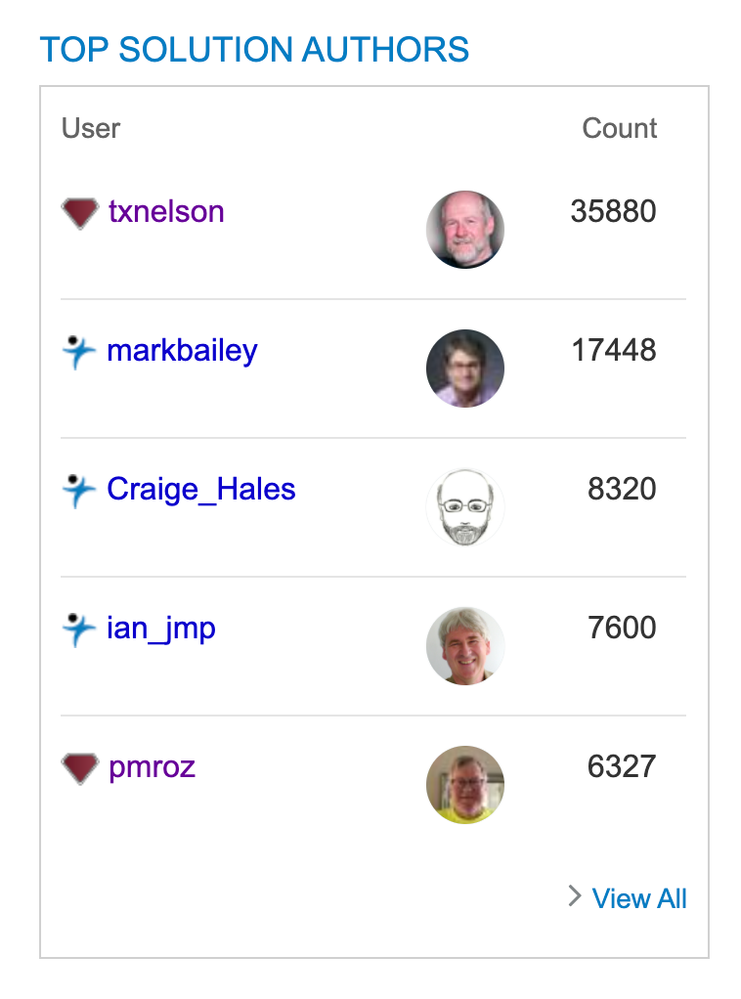The width and height of the screenshot is (741, 999).
Task: Click ian_jmp's blue rank icon
Action: point(78,628)
